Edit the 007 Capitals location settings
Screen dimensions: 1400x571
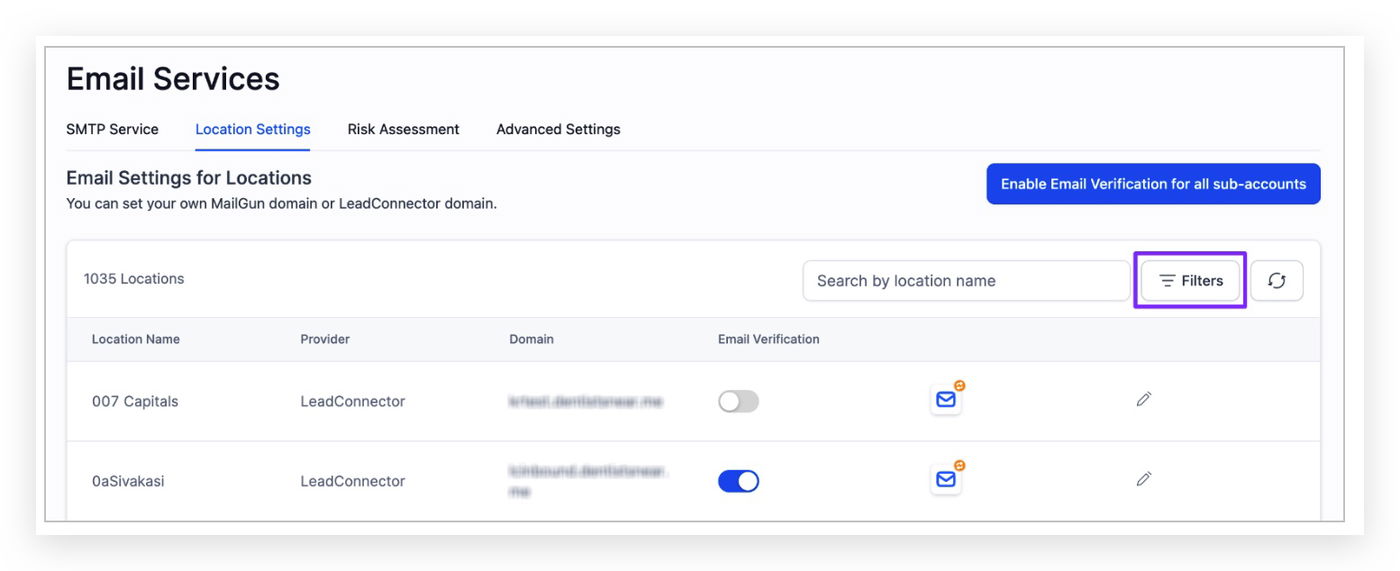(x=1144, y=400)
